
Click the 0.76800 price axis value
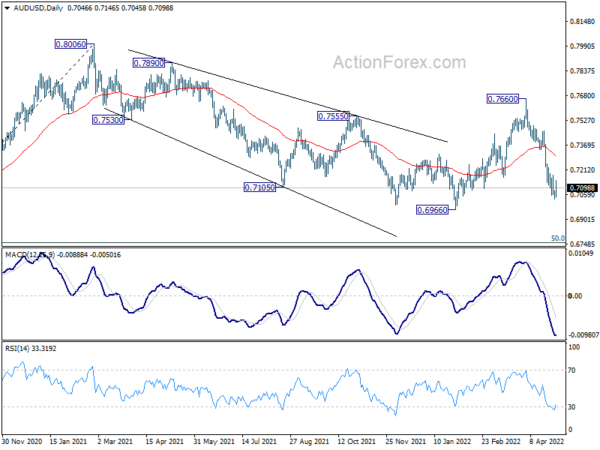582,96
